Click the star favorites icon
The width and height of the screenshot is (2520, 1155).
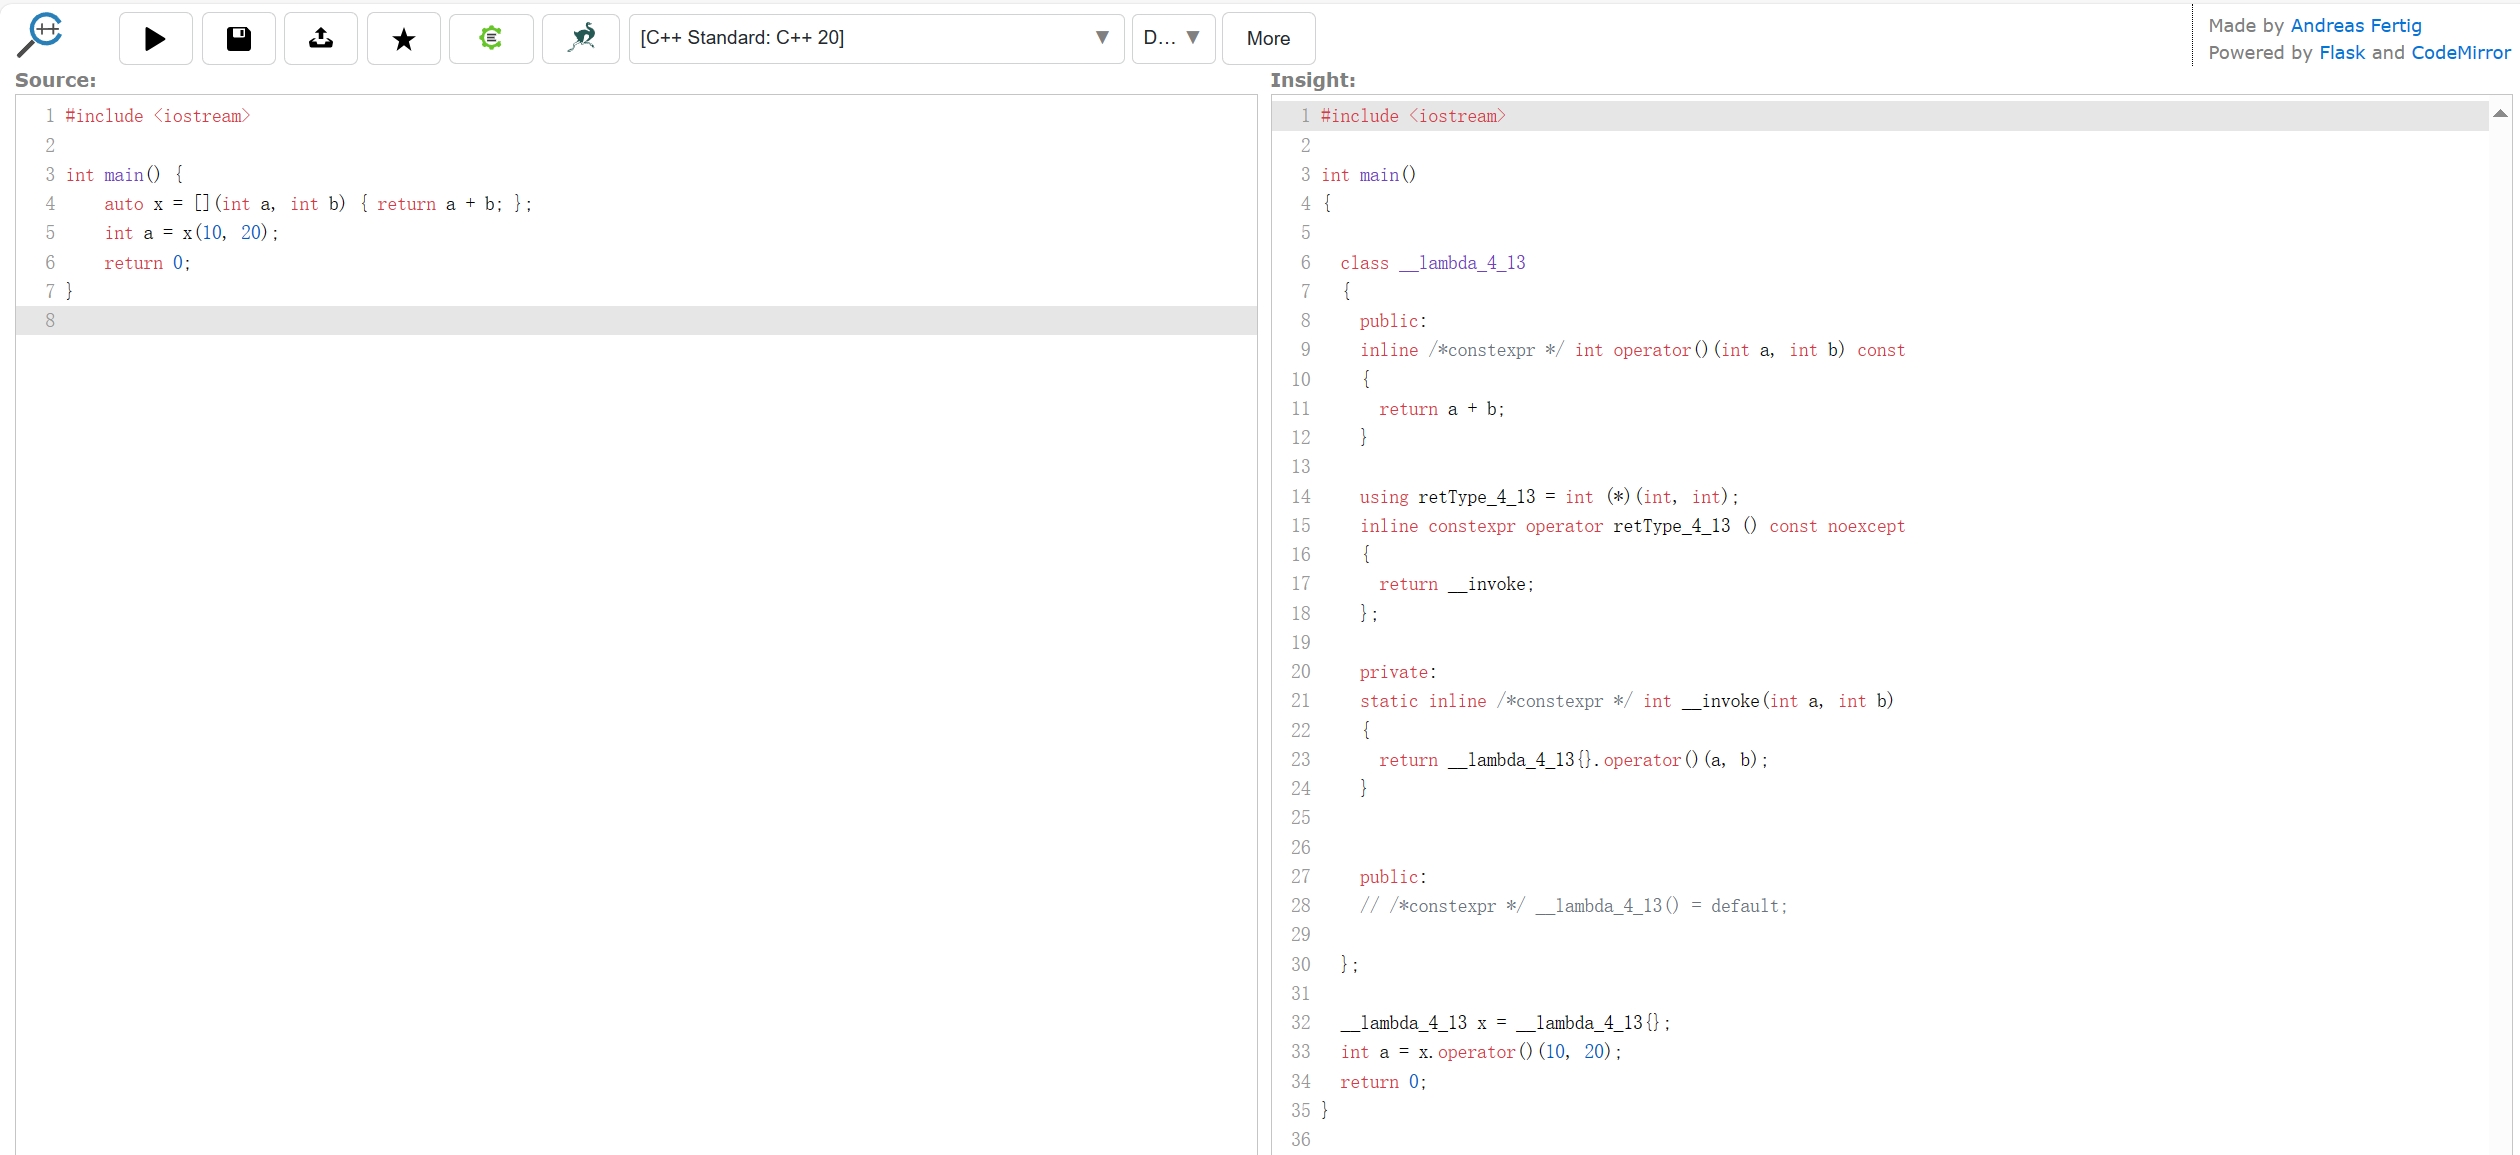pyautogui.click(x=403, y=39)
